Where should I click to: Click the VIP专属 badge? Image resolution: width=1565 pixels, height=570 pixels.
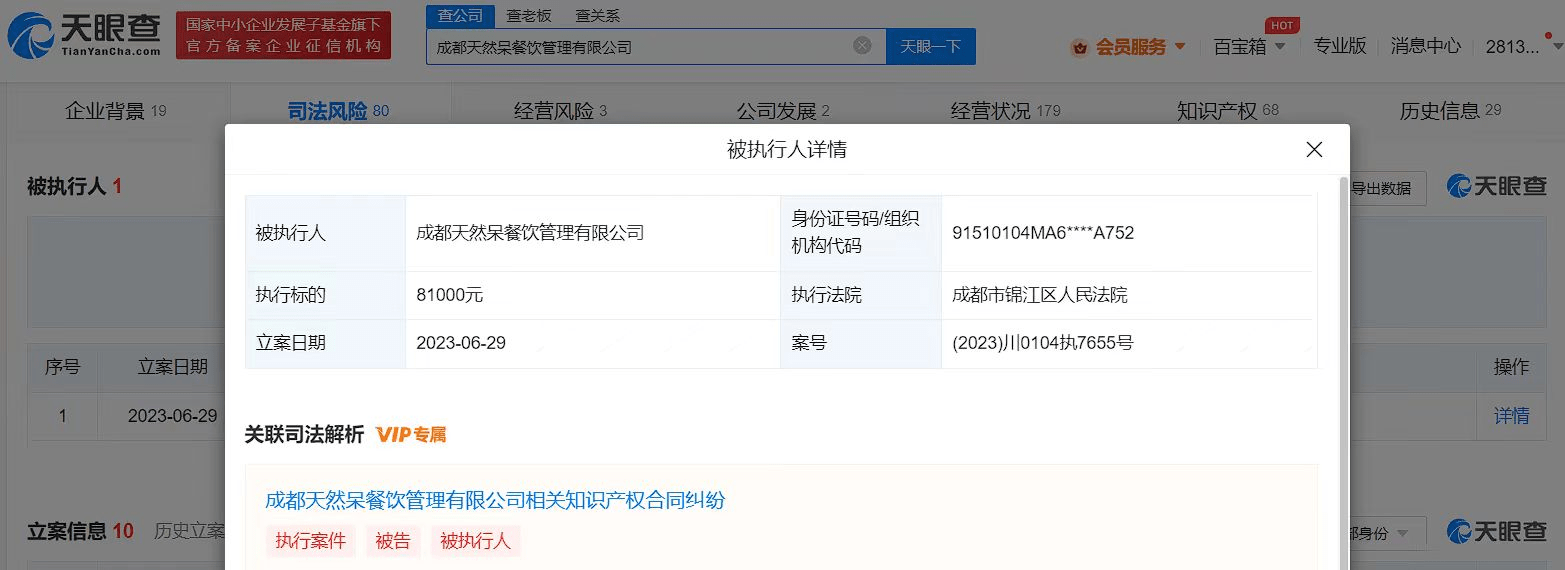411,435
